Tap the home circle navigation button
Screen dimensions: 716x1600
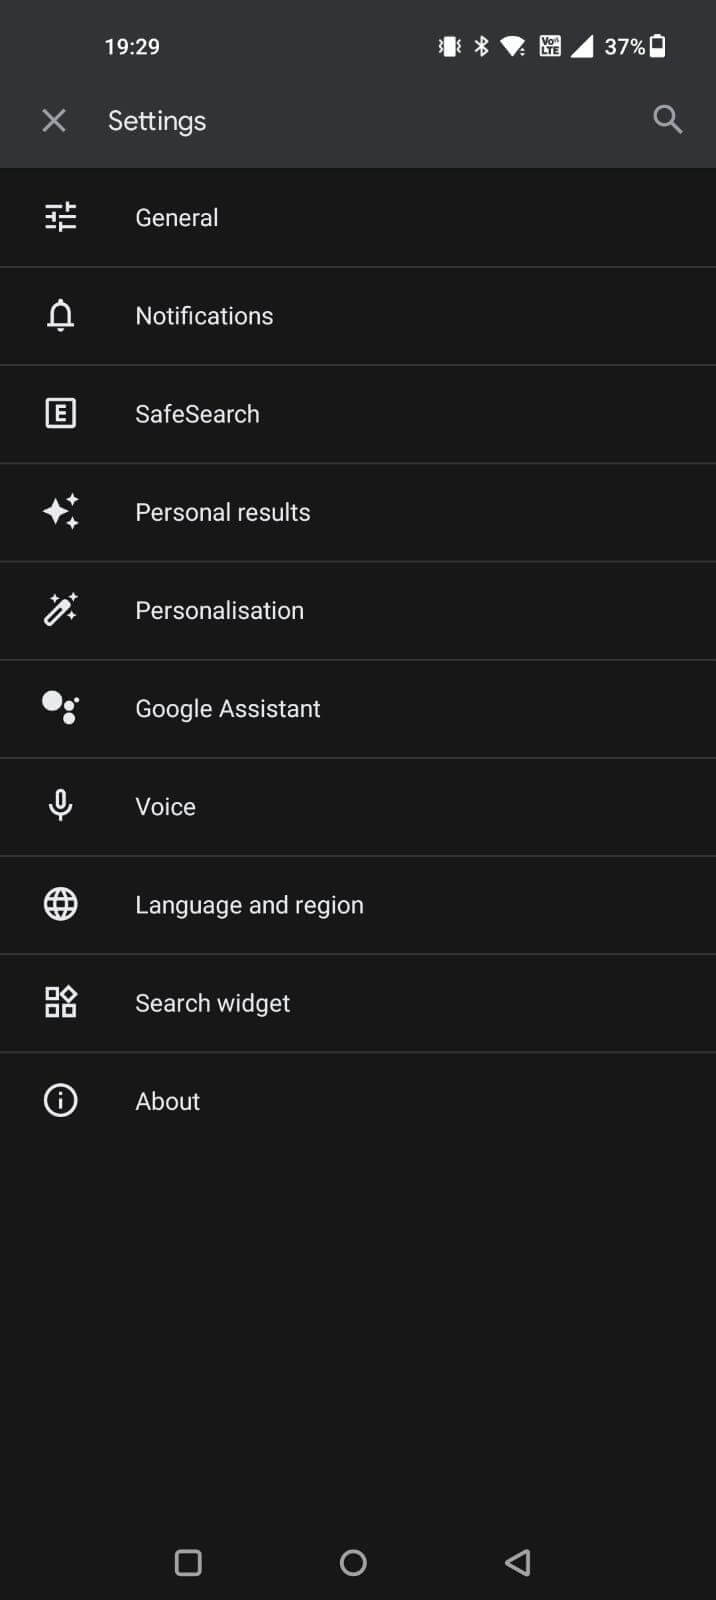click(352, 1562)
